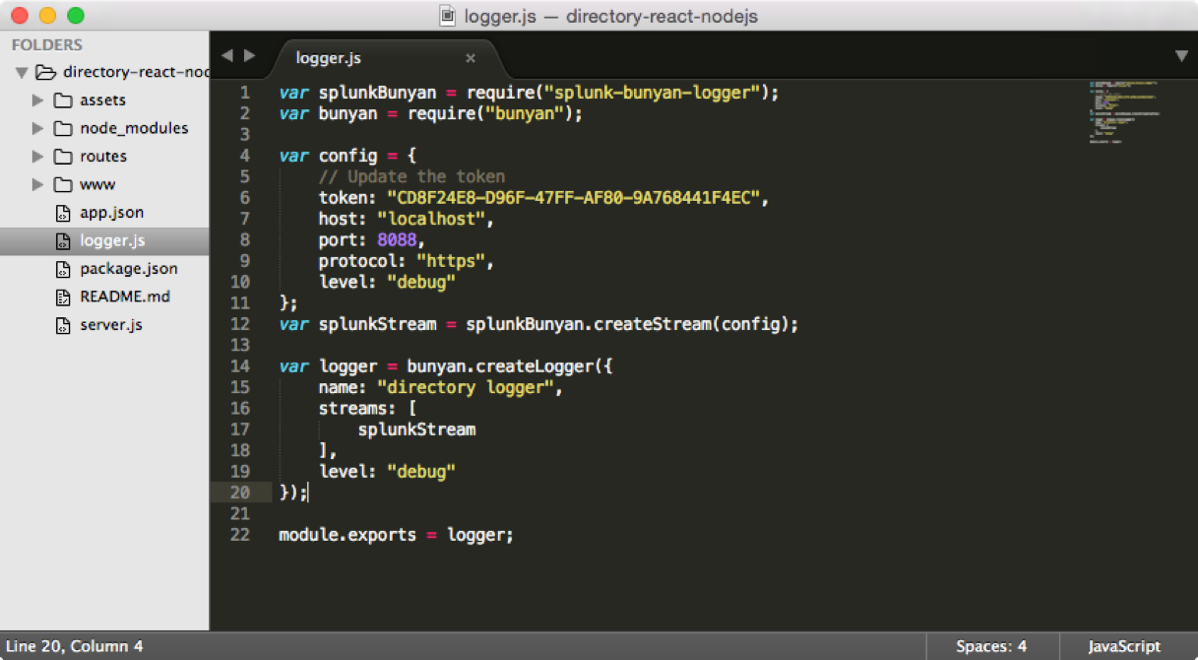Click the token string value on line 6
1198x660 pixels.
573,198
